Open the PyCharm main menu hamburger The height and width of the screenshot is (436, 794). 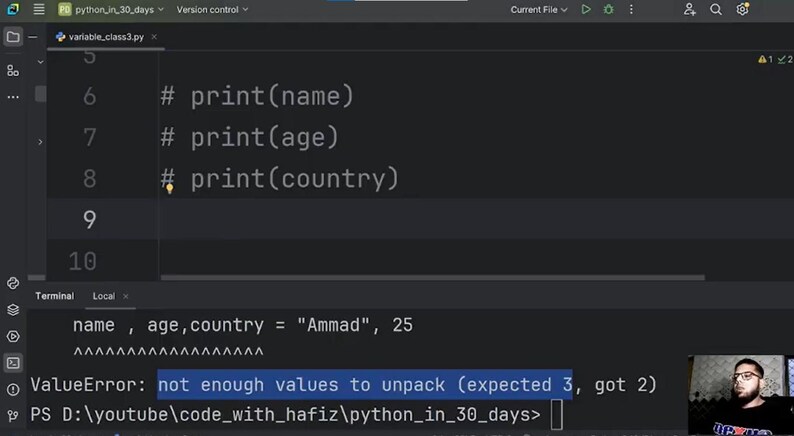[39, 9]
